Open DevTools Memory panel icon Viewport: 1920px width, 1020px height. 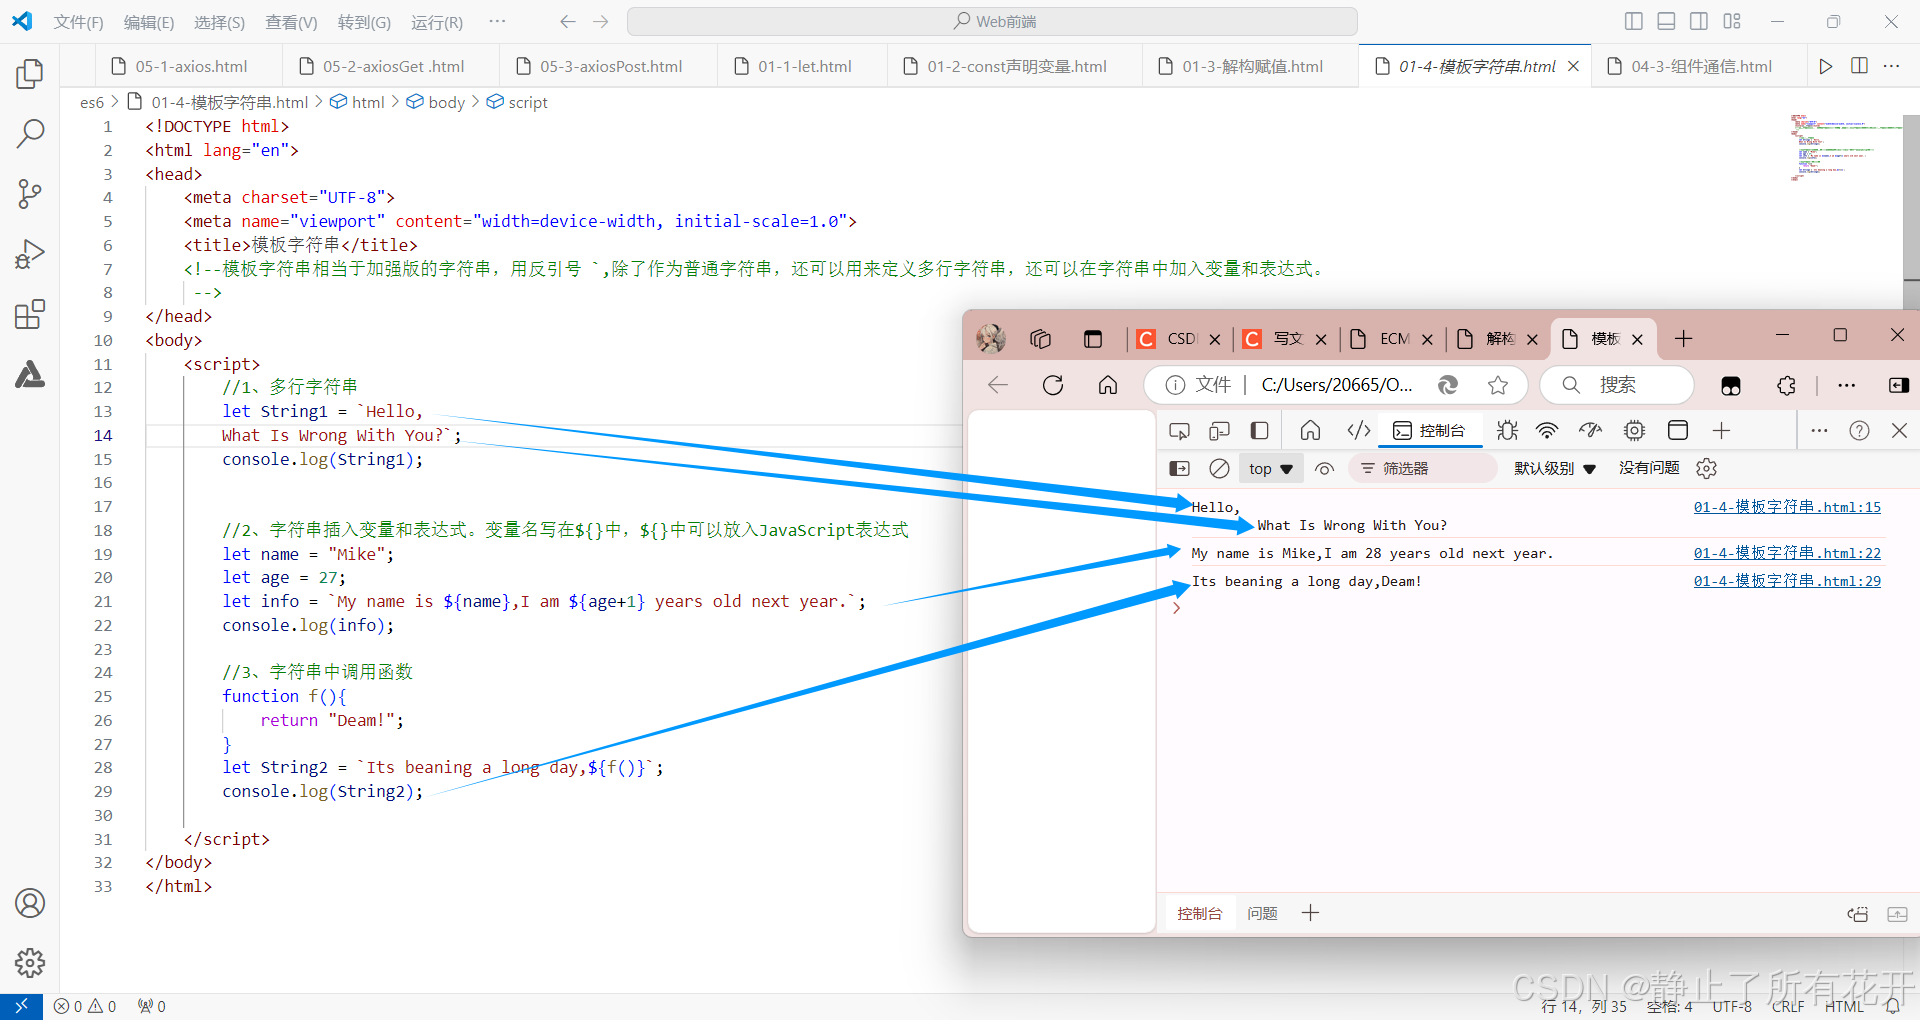1634,430
